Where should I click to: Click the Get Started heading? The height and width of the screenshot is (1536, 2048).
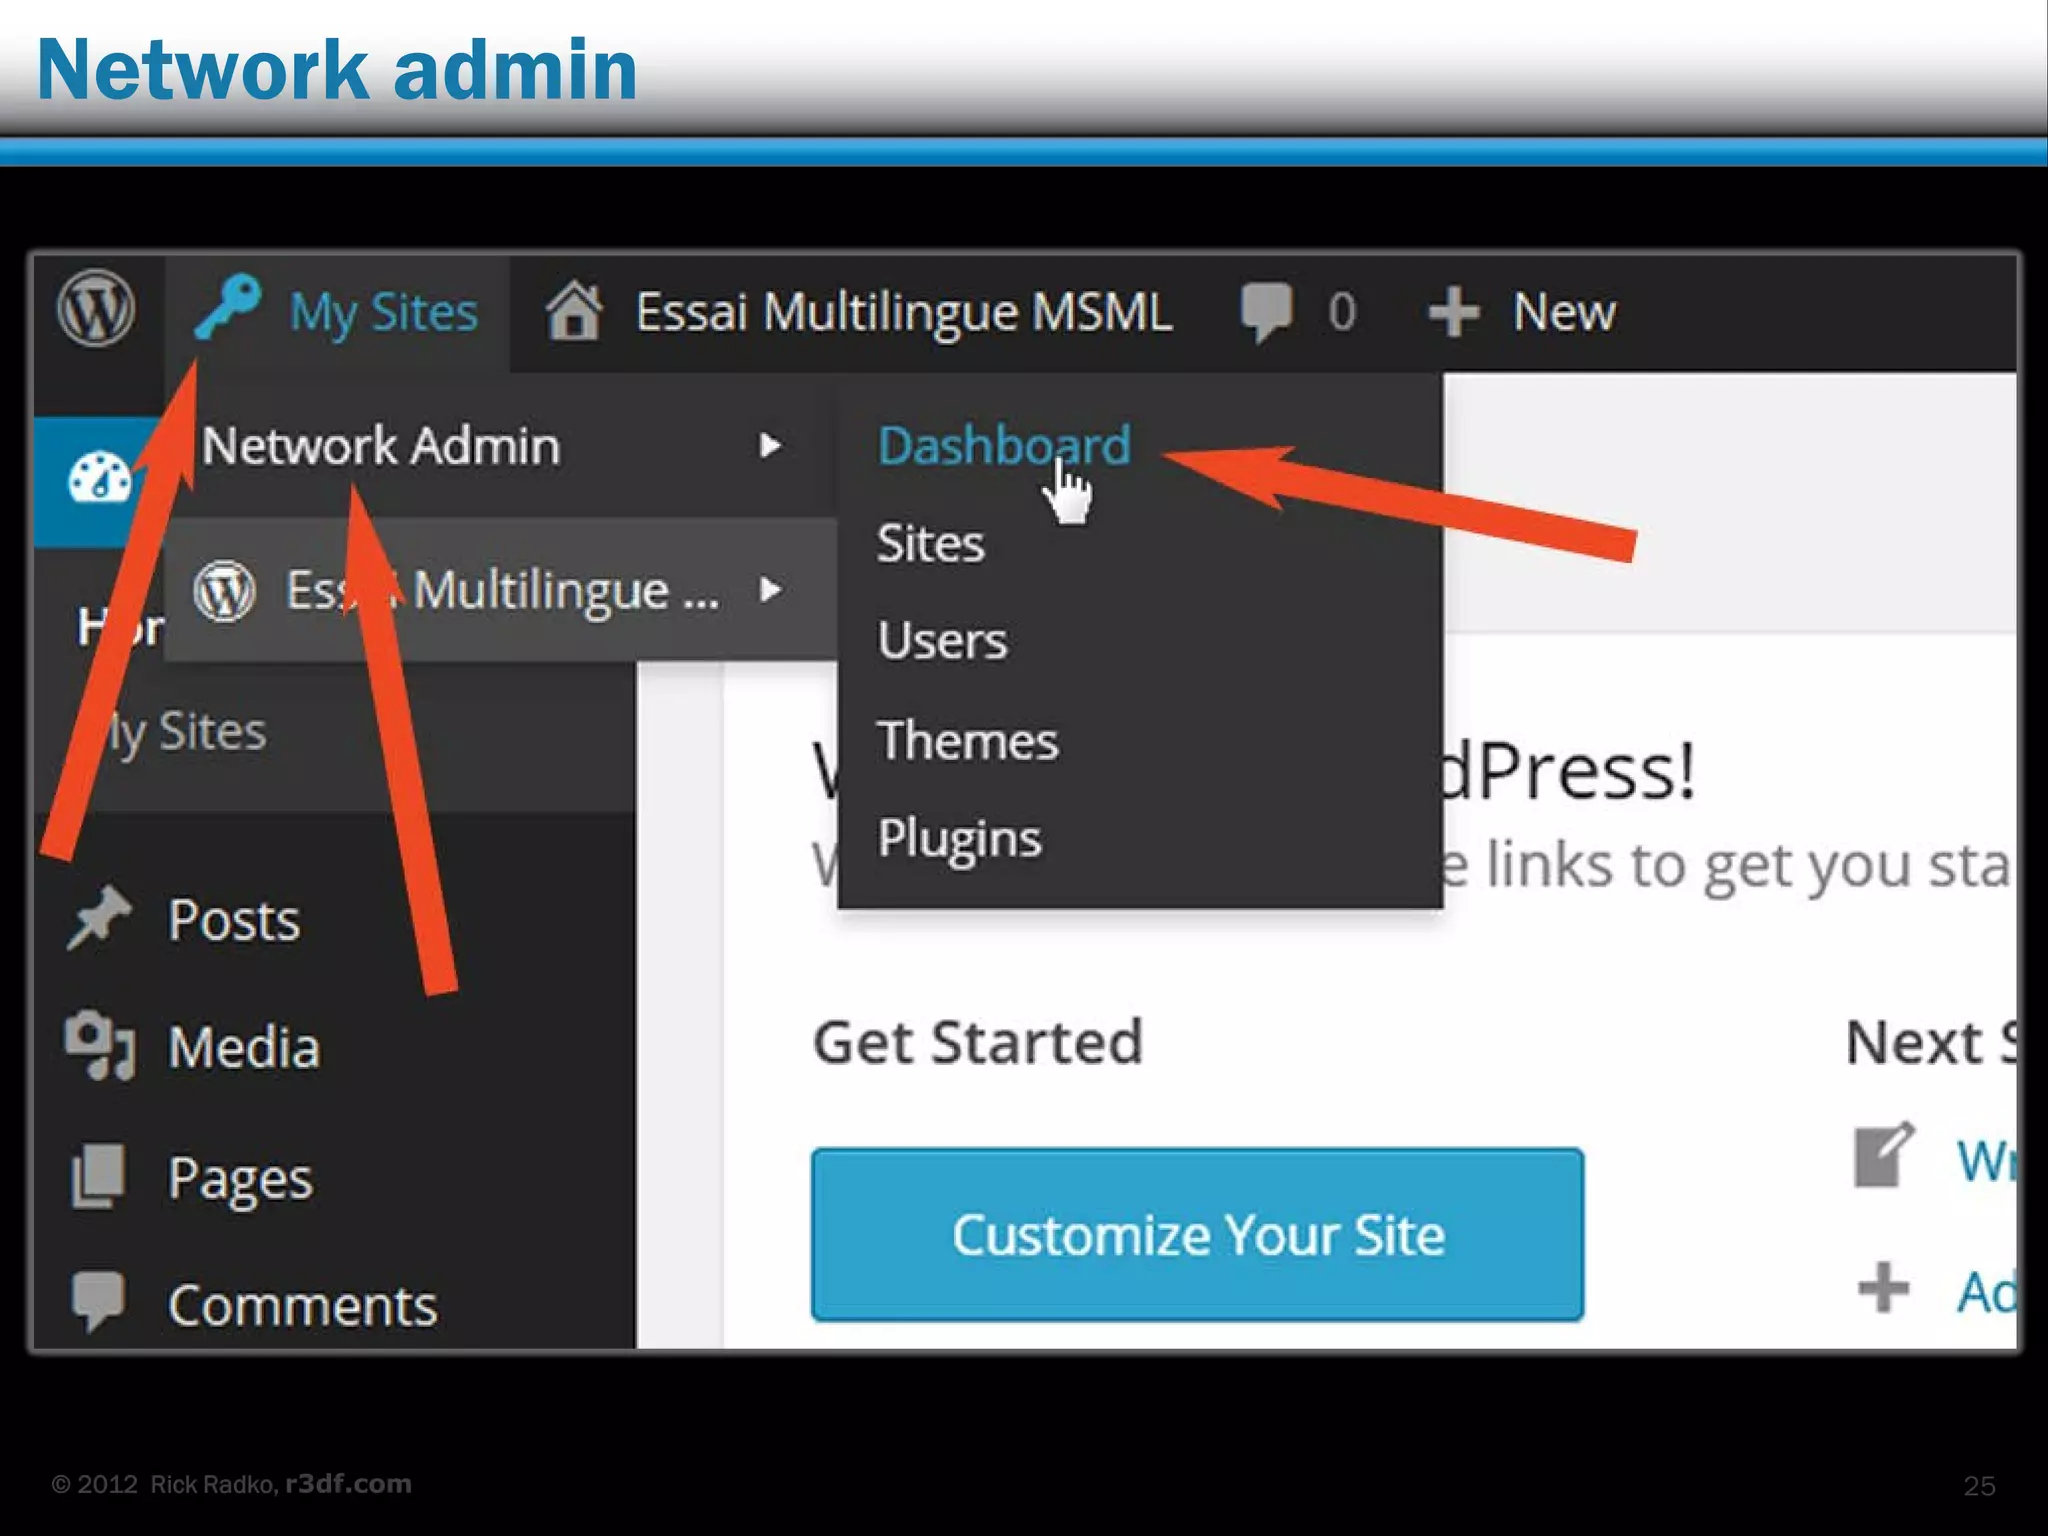(x=977, y=1042)
